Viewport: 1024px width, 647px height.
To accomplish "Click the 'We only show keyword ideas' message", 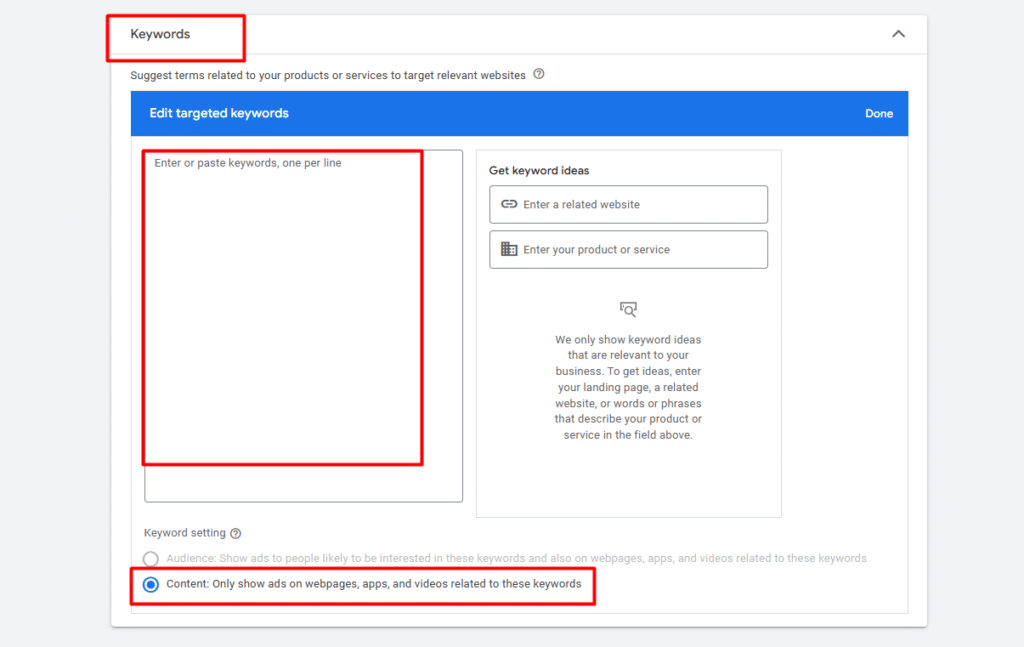I will point(628,387).
